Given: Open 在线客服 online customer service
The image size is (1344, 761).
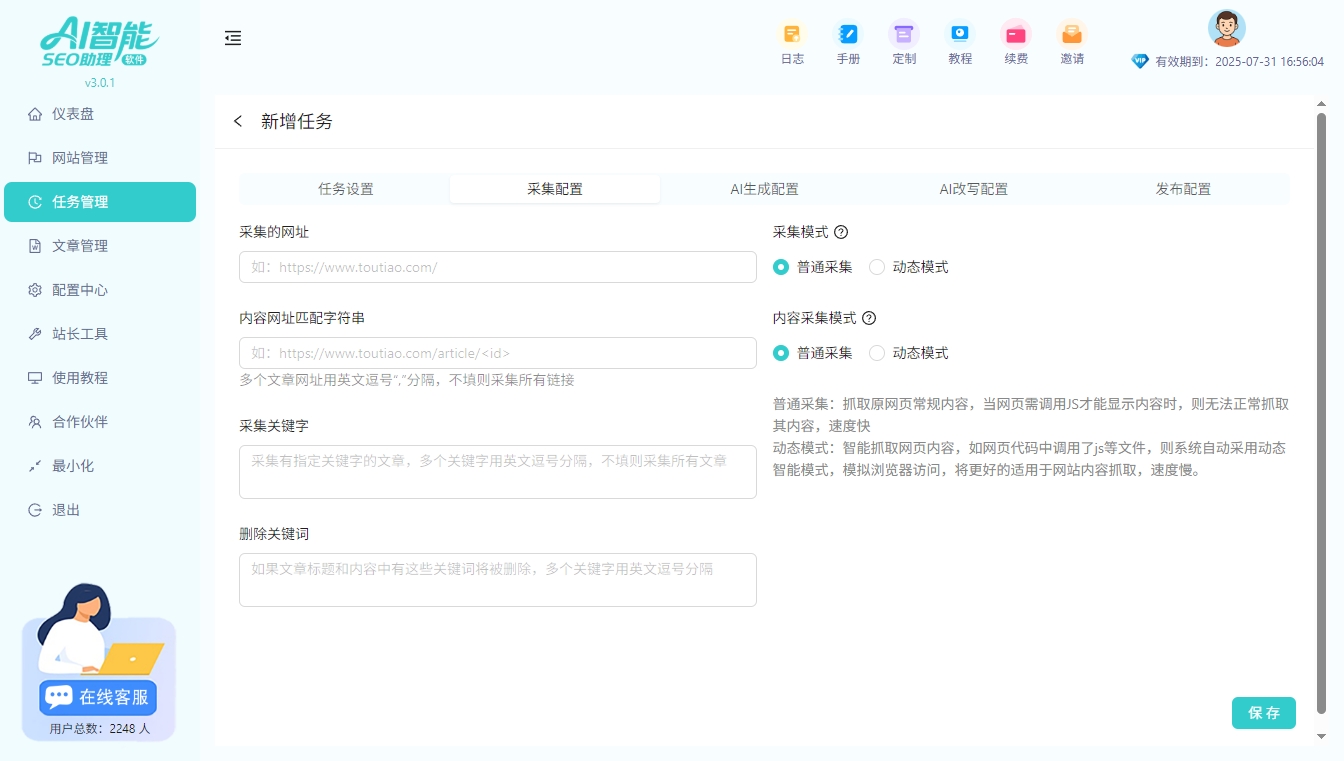Looking at the screenshot, I should pos(97,697).
